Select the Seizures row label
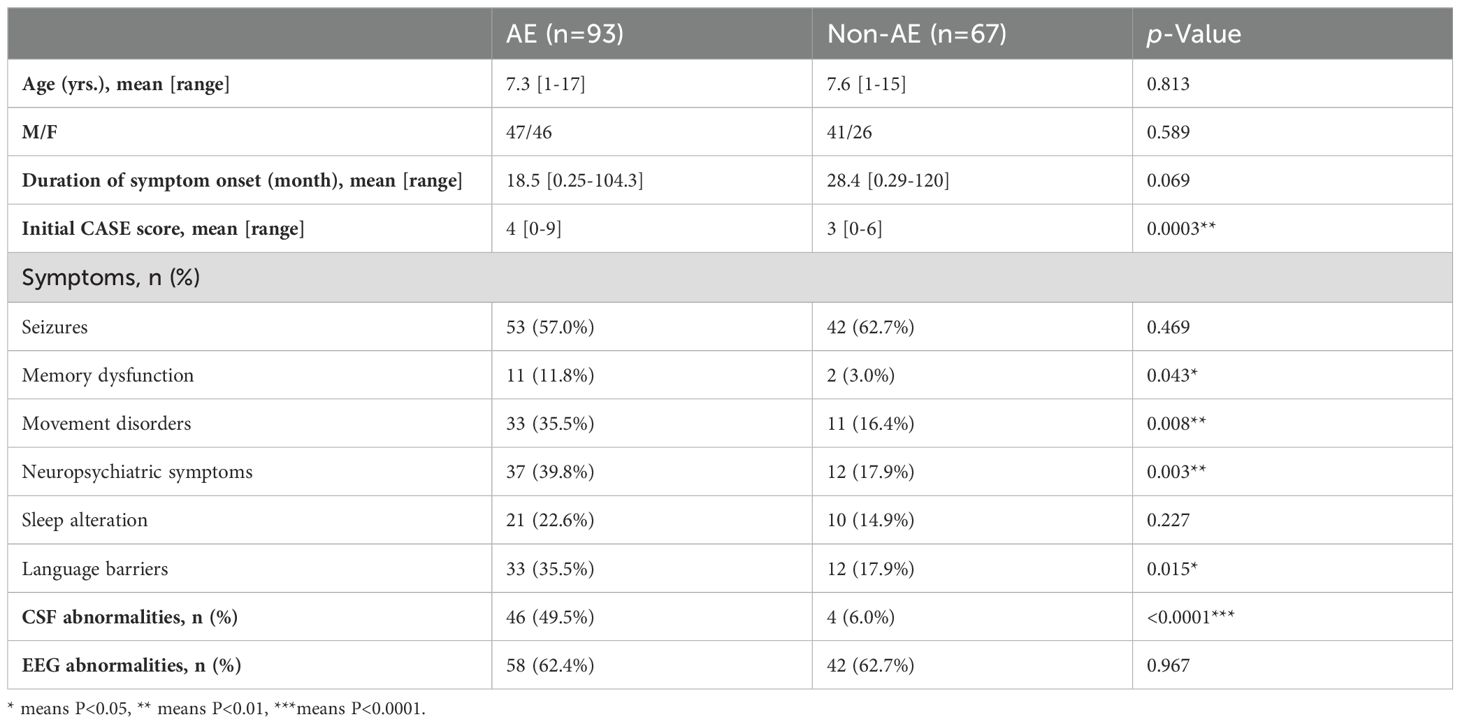Image resolution: width=1460 pixels, height=724 pixels. pyautogui.click(x=50, y=326)
